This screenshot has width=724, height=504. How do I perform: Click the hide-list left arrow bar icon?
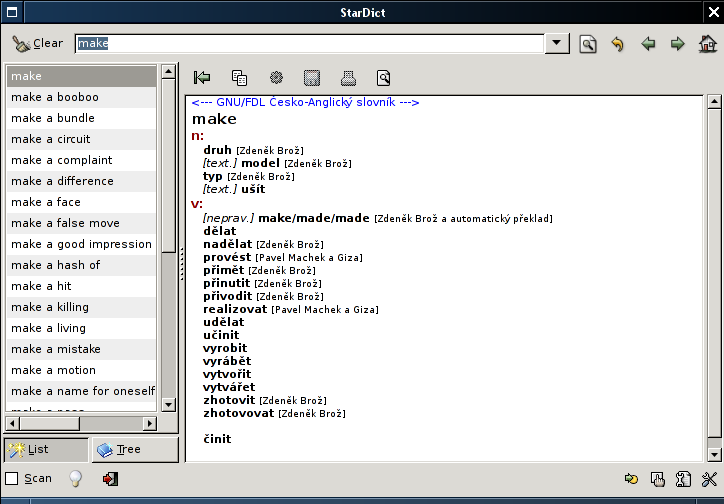click(202, 78)
